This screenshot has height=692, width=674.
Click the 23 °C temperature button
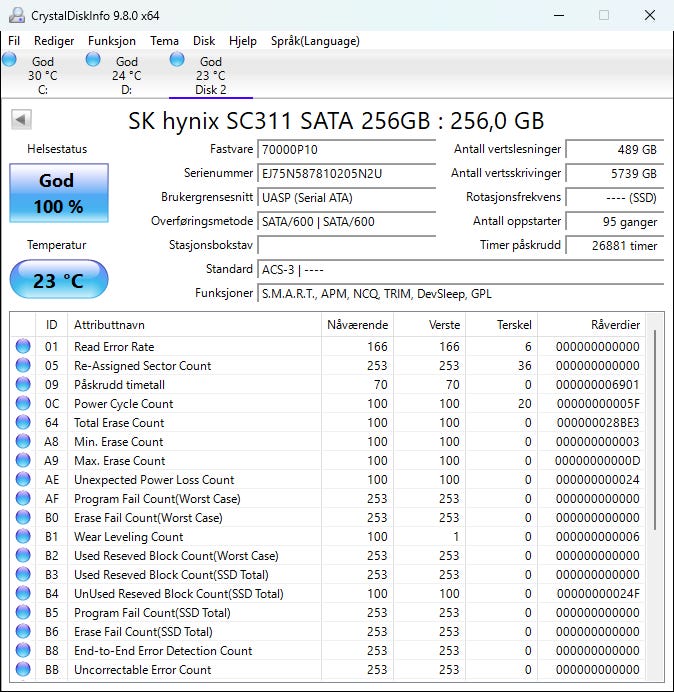pyautogui.click(x=59, y=280)
